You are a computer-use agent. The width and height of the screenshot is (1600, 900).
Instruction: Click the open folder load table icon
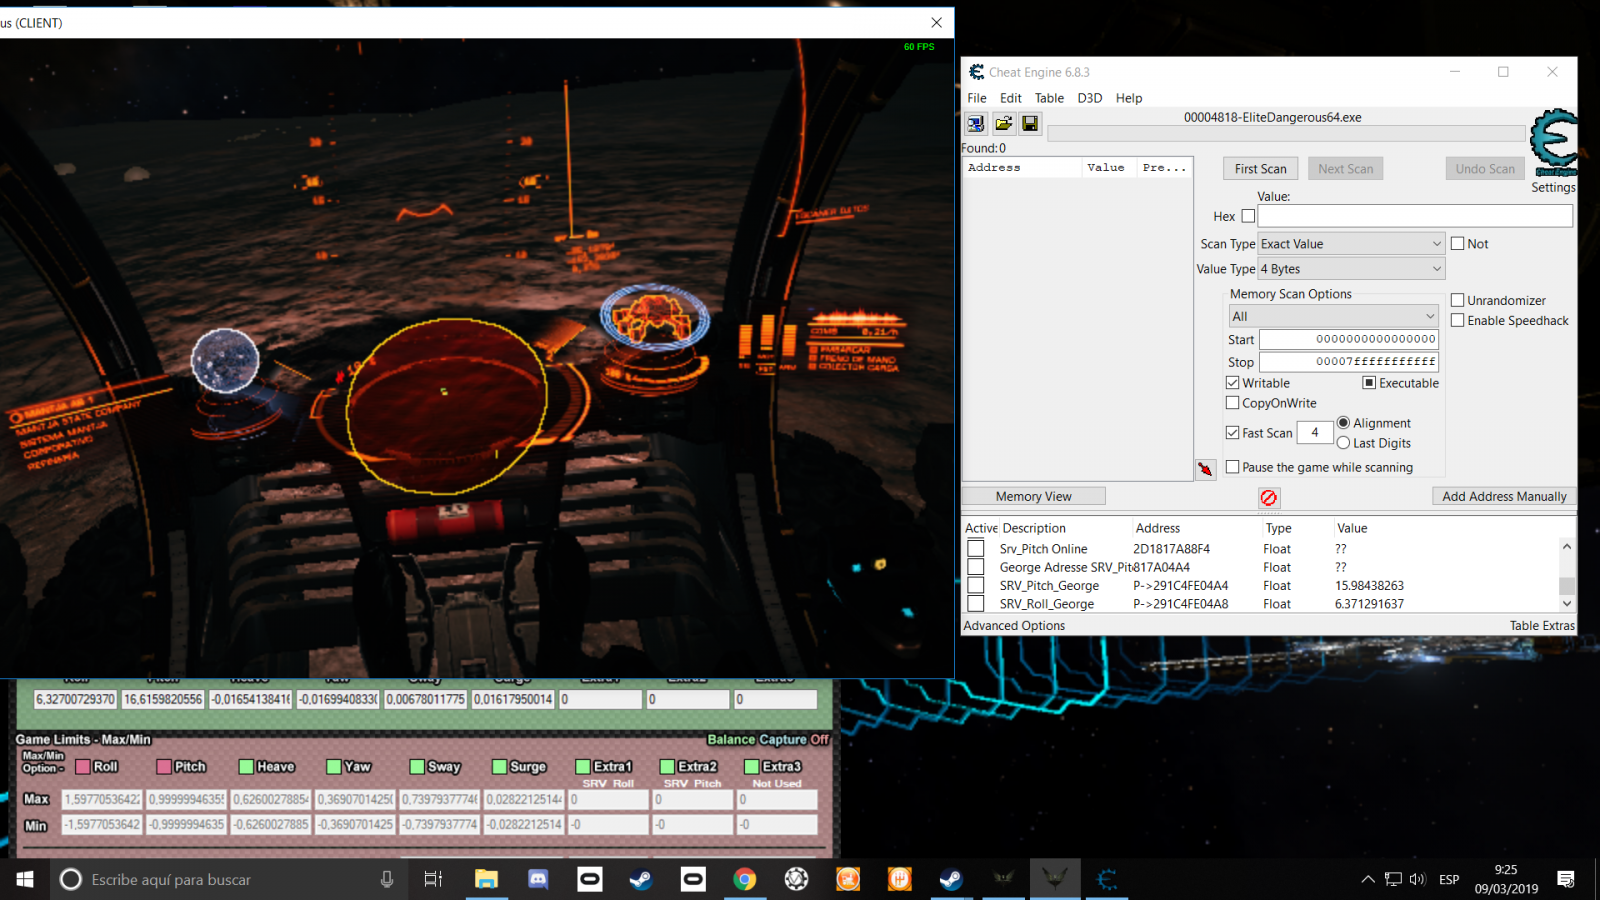click(x=1003, y=123)
